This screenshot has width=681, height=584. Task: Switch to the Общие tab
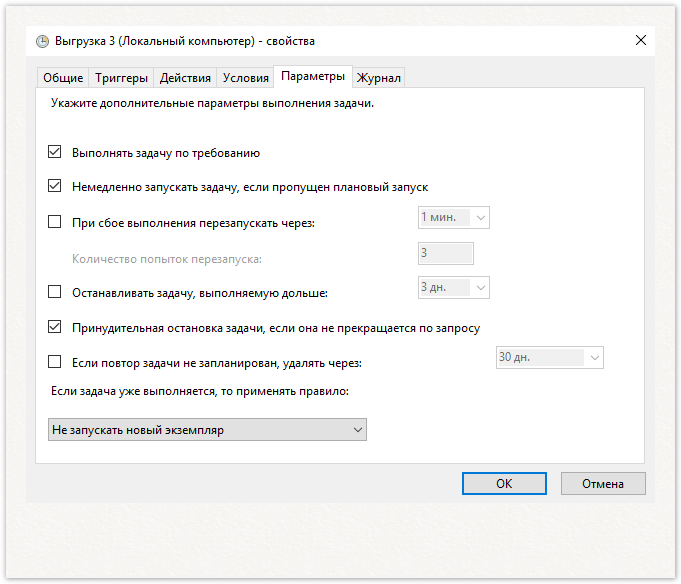63,78
